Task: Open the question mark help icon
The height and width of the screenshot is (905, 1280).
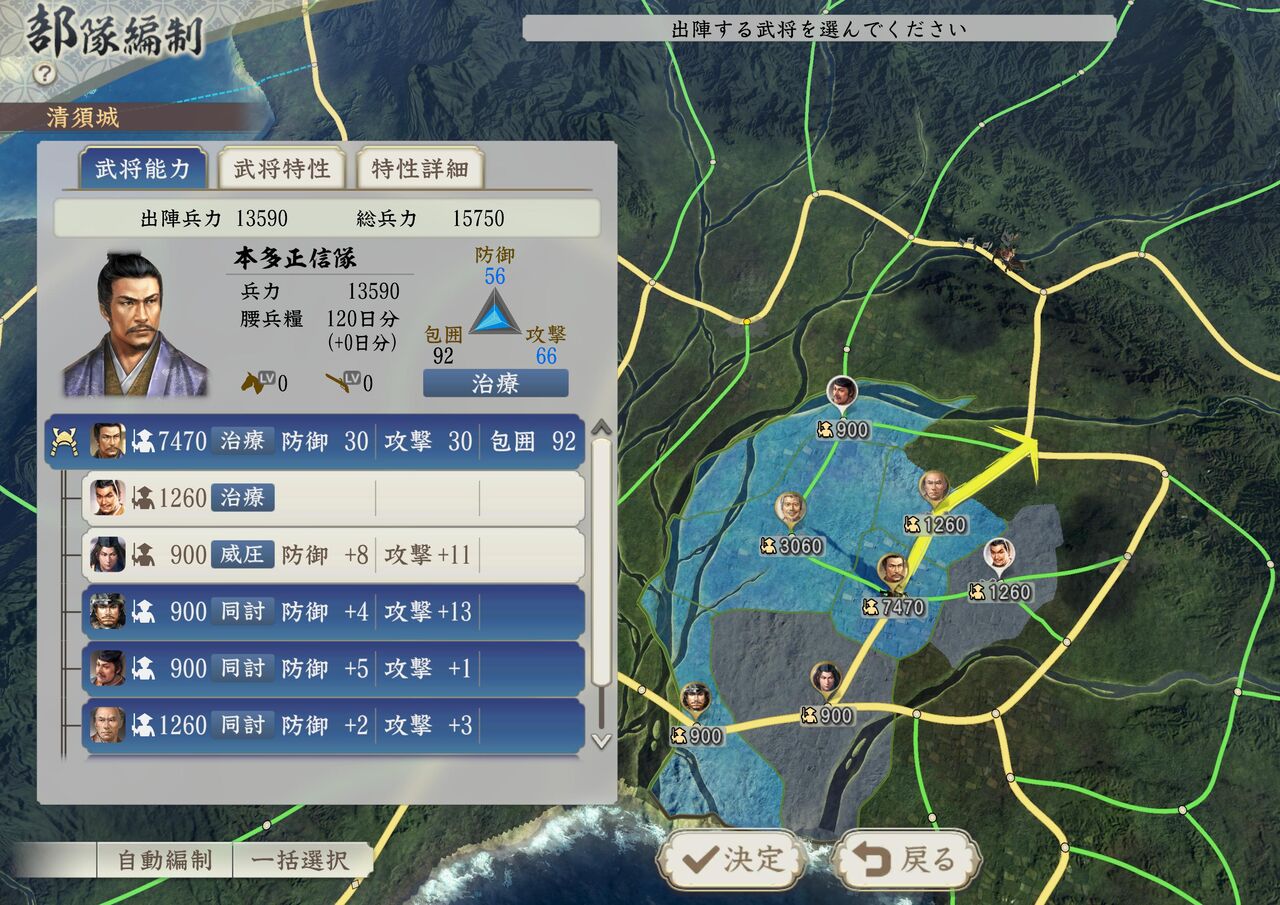Action: 45,75
